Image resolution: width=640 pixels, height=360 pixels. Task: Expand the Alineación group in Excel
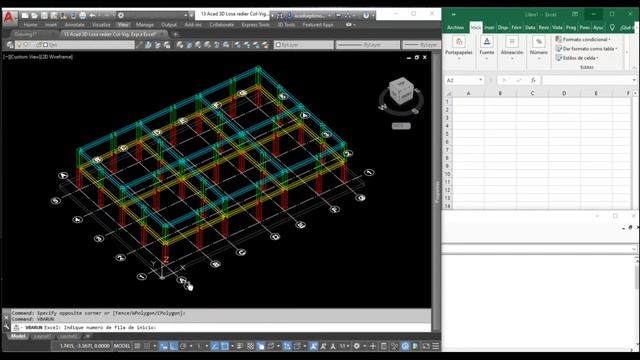tap(512, 48)
